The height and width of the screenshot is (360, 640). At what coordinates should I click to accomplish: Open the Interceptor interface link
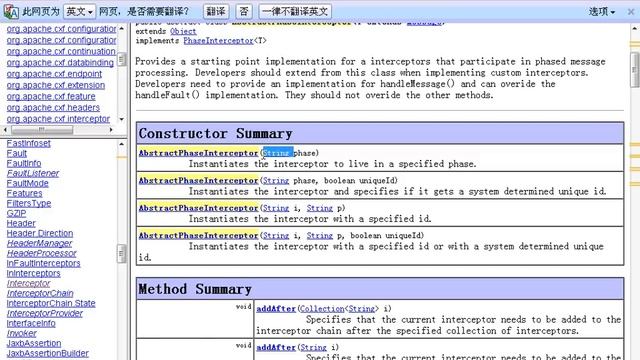29,283
